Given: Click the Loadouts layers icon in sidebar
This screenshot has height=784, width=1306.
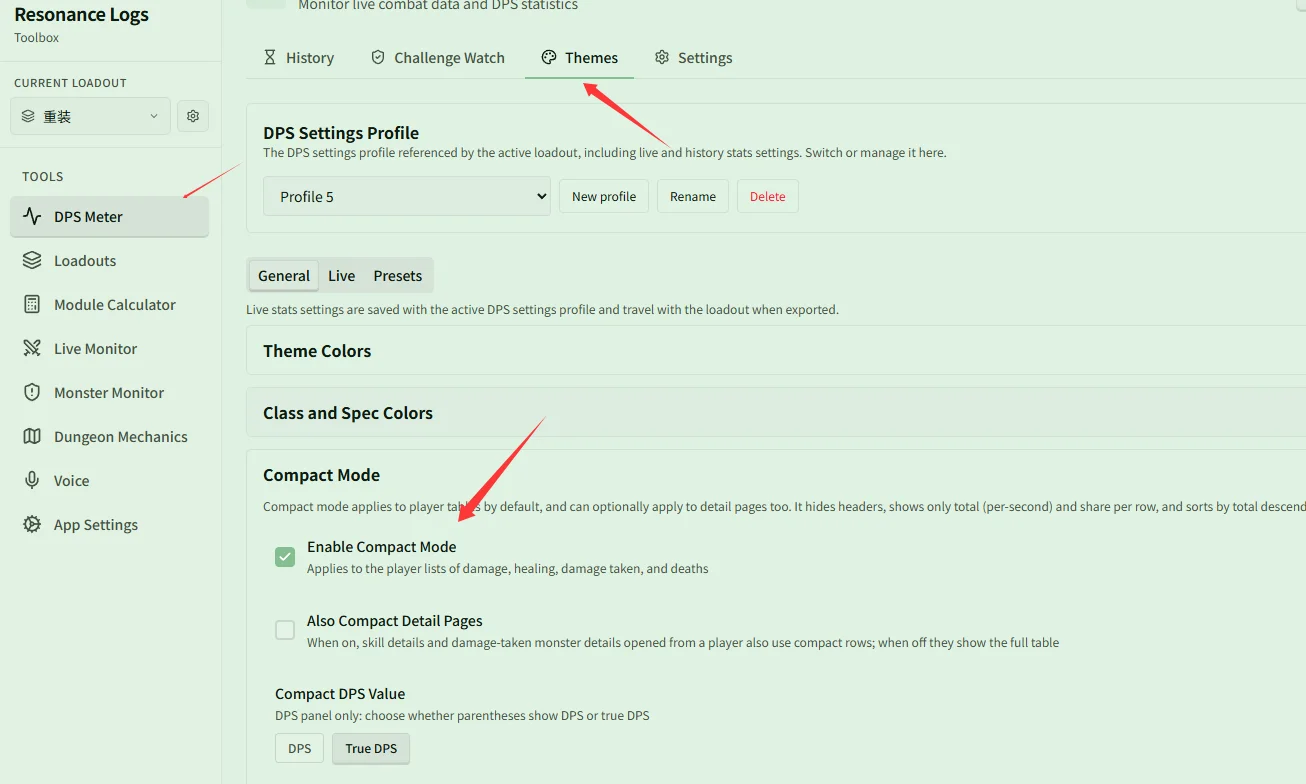Looking at the screenshot, I should pos(32,260).
